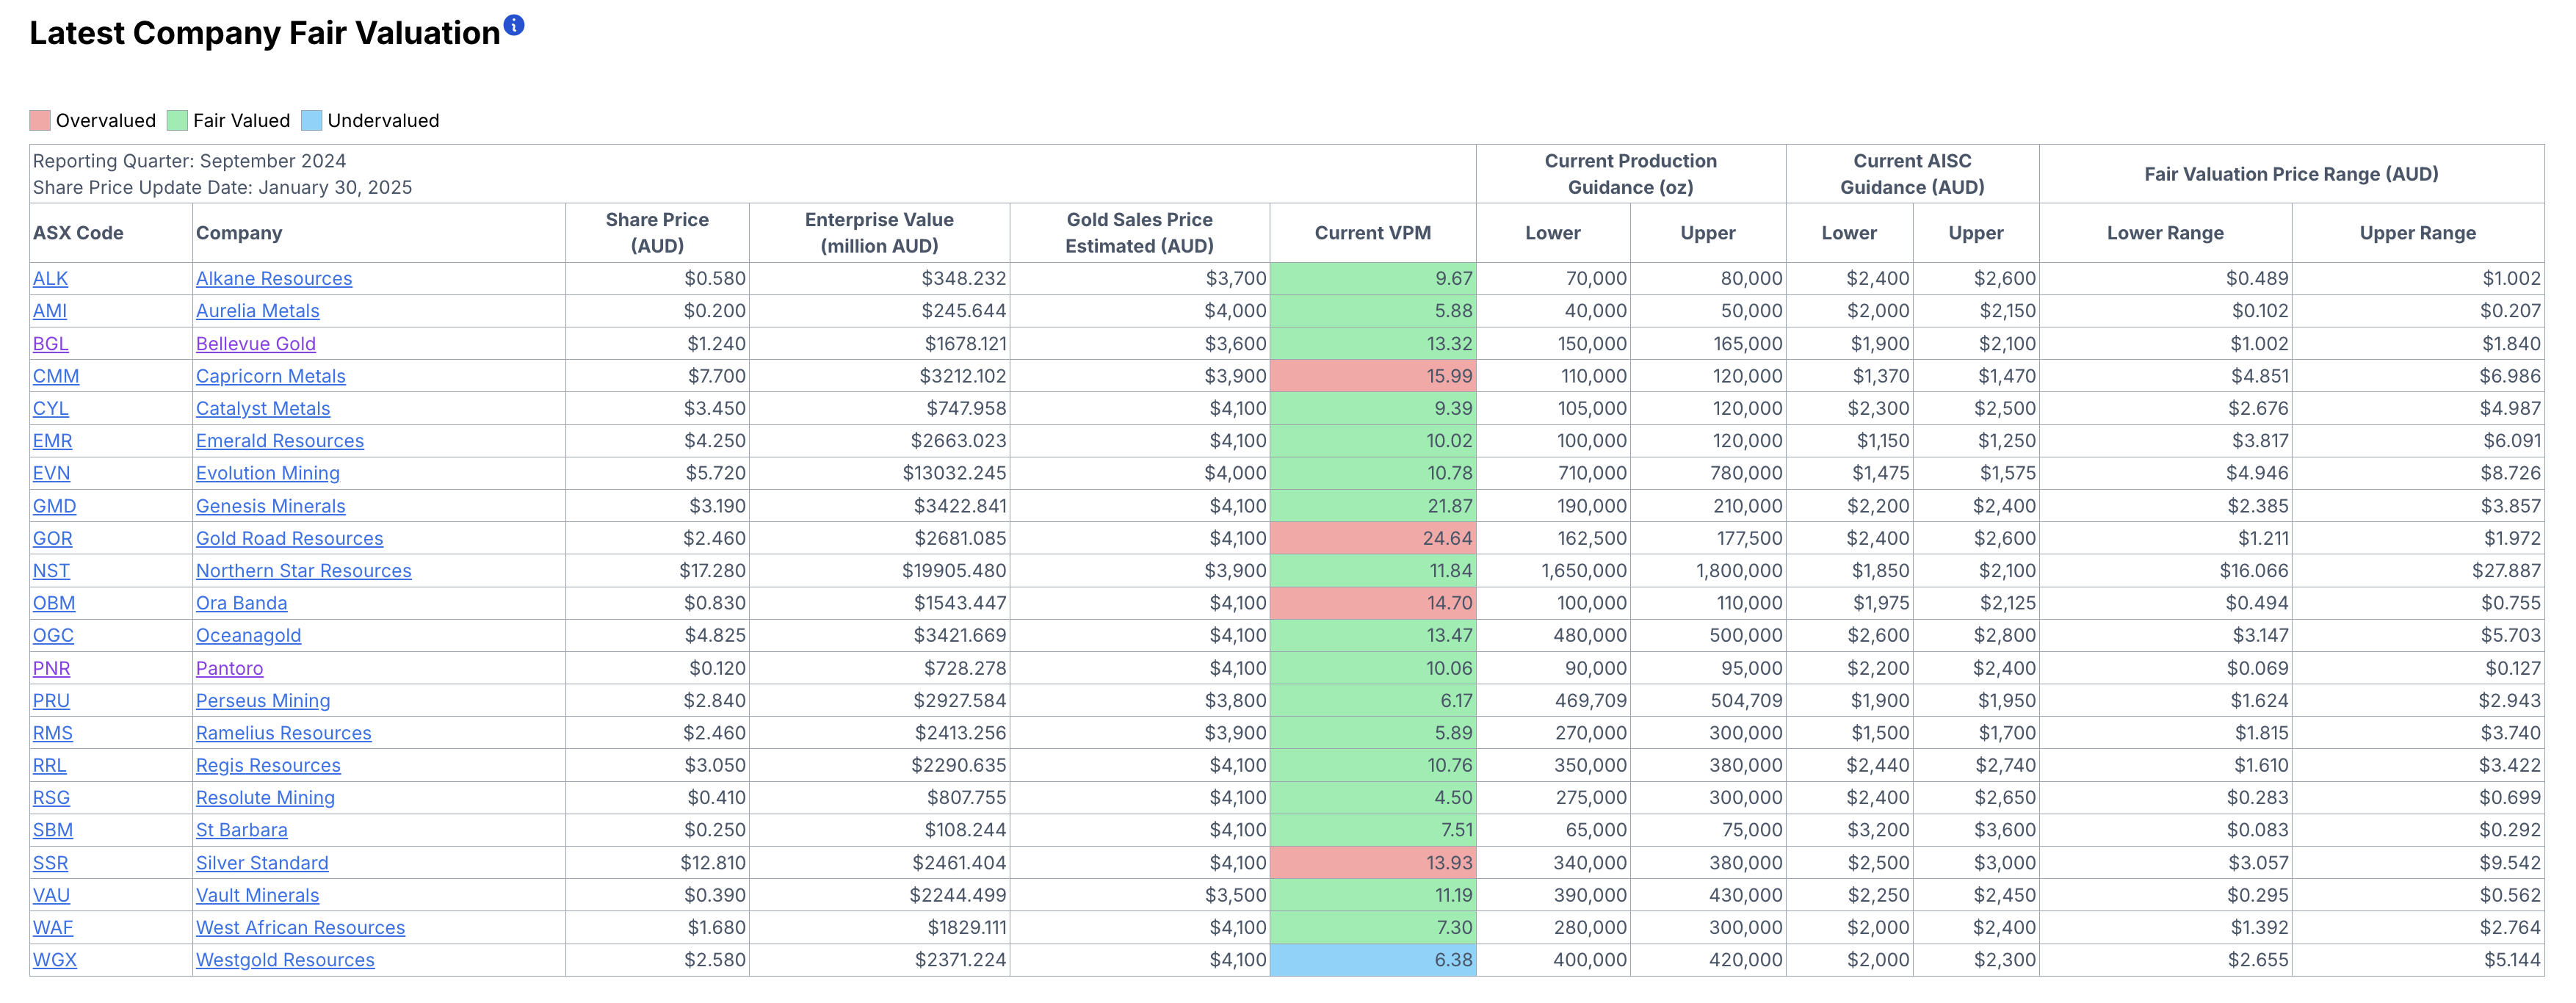The width and height of the screenshot is (2576, 1003).
Task: Open the Emerald Resources company link
Action: (280, 441)
